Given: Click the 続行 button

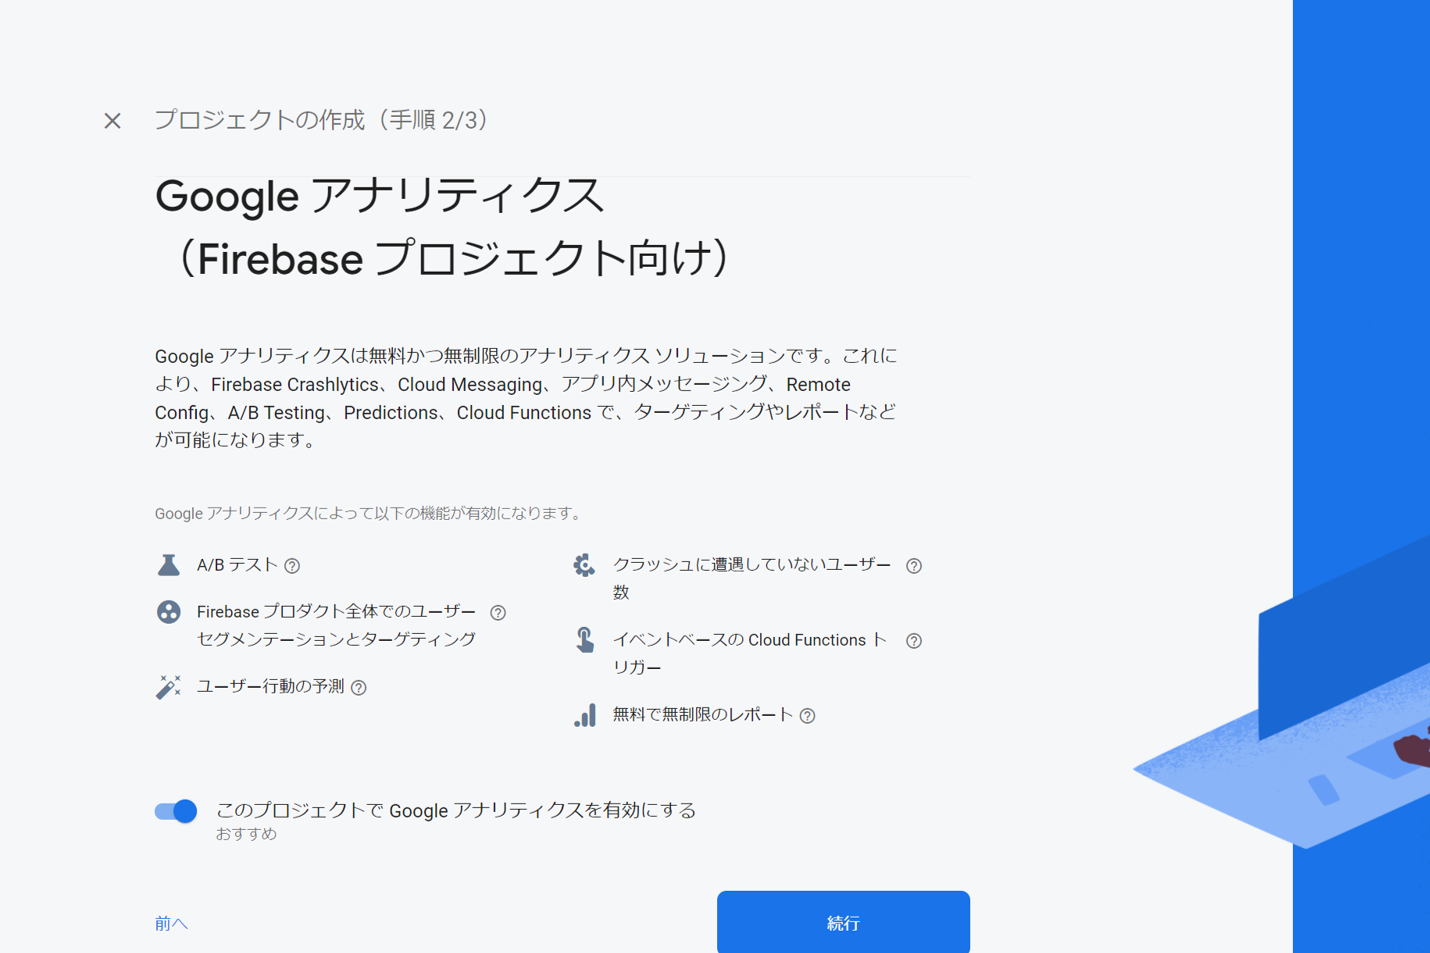Looking at the screenshot, I should [x=842, y=922].
